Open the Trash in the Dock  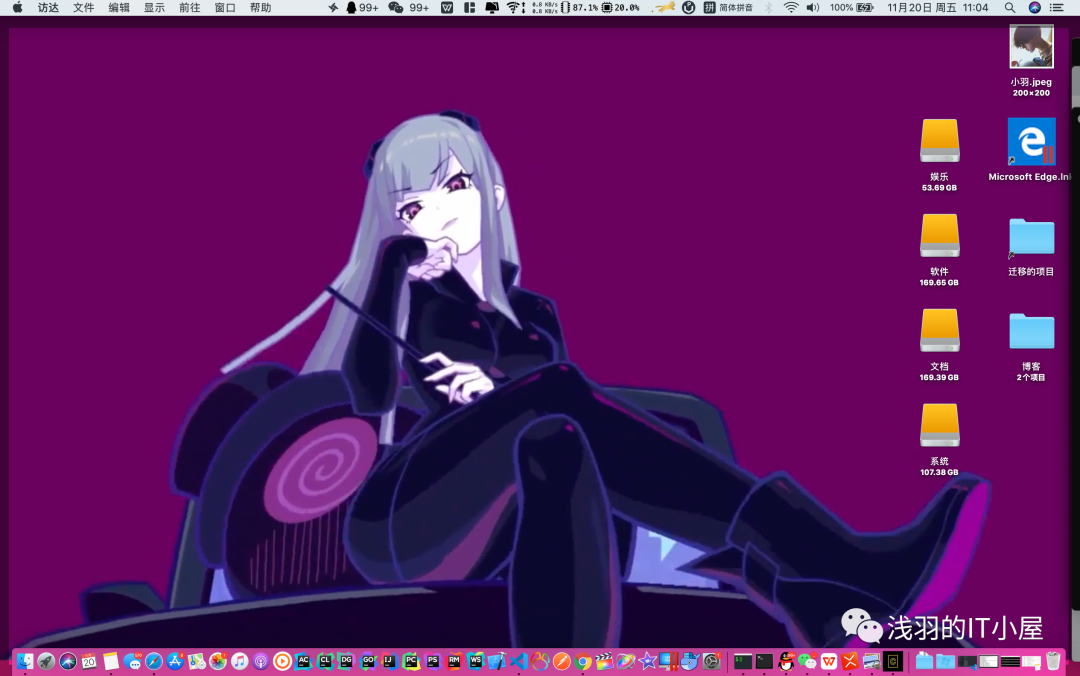[1053, 662]
